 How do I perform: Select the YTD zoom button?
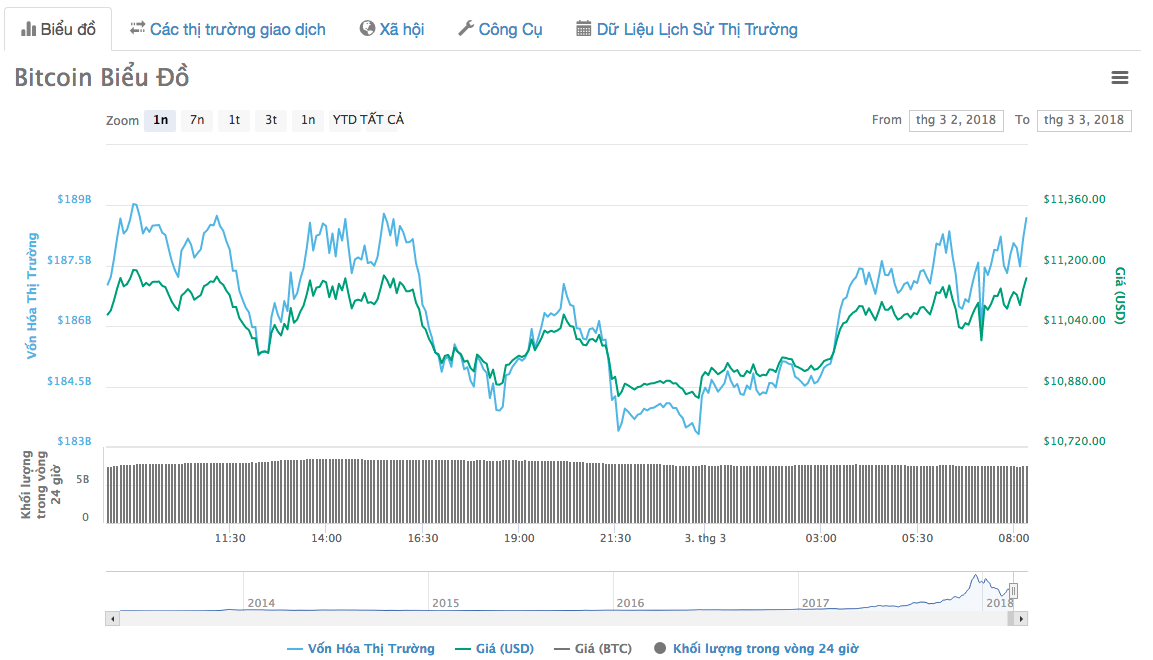344,120
